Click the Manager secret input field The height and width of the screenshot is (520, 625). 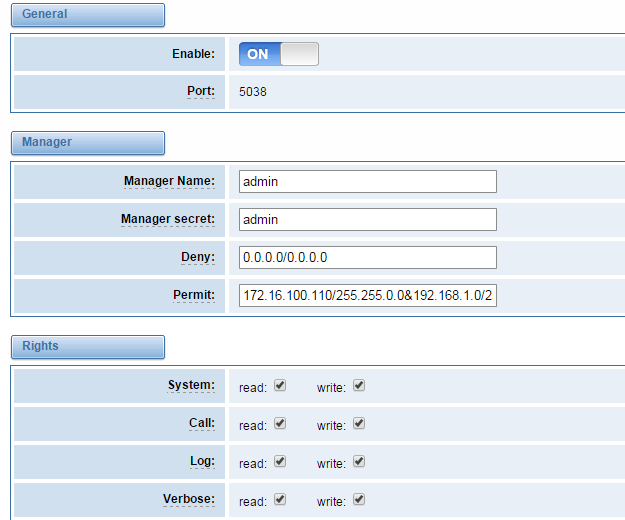tap(368, 220)
